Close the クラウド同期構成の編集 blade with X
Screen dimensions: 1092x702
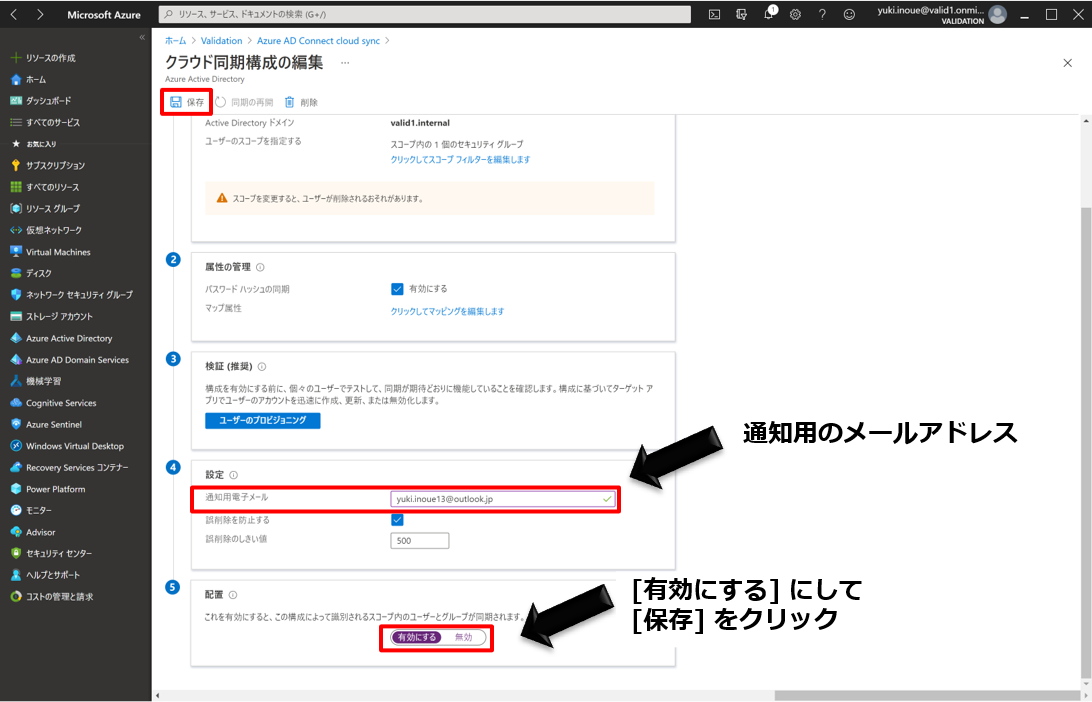[1067, 63]
